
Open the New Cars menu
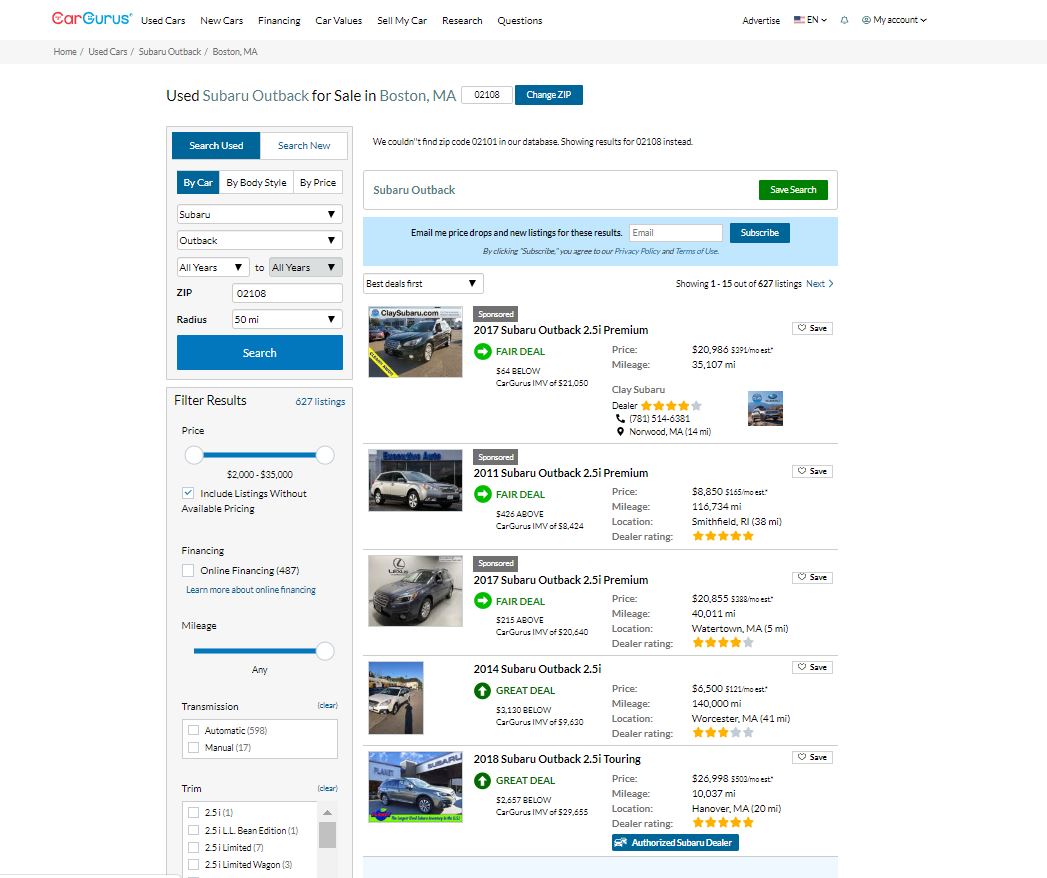[x=222, y=21]
